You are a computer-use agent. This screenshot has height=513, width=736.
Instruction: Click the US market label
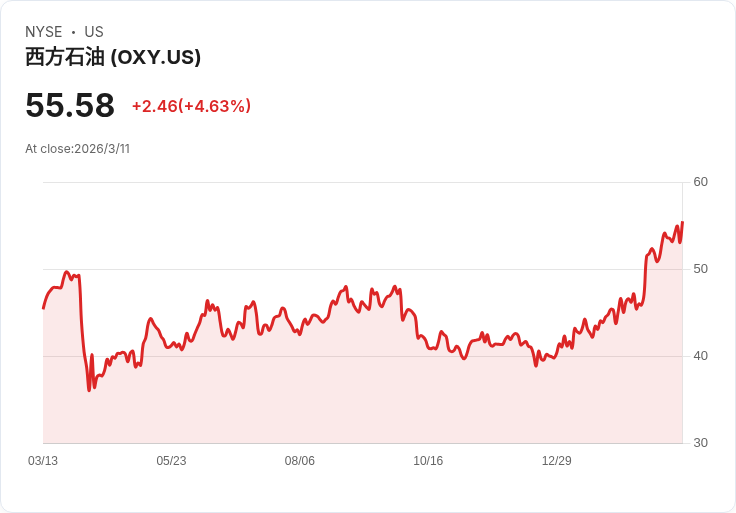pyautogui.click(x=94, y=32)
